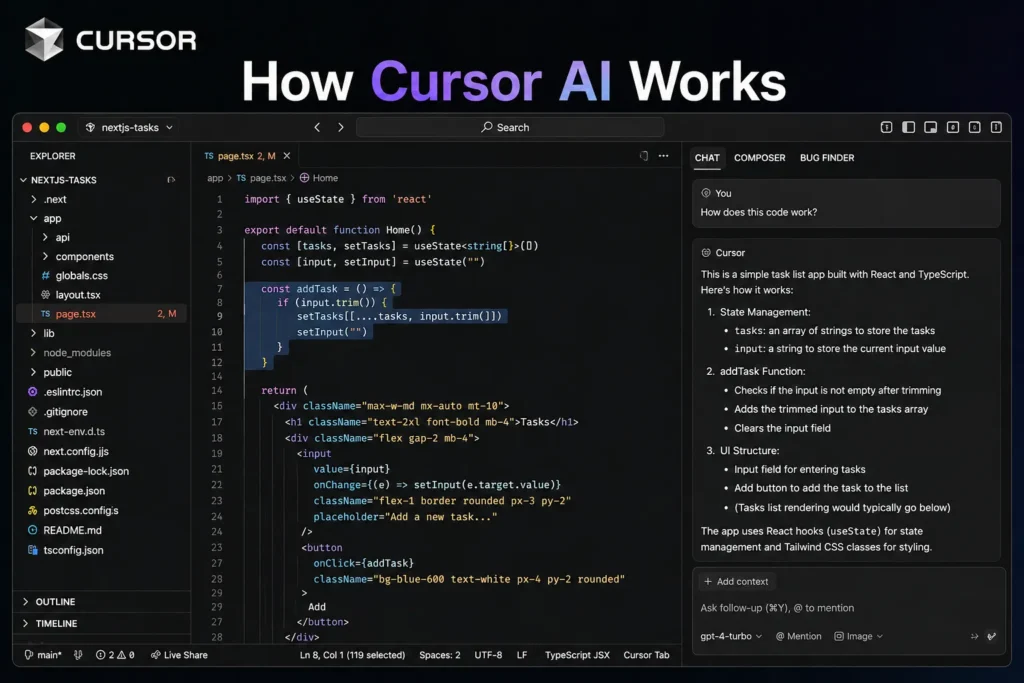The height and width of the screenshot is (683, 1024).
Task: Toggle the primary sidebar layout icon
Action: coord(908,127)
